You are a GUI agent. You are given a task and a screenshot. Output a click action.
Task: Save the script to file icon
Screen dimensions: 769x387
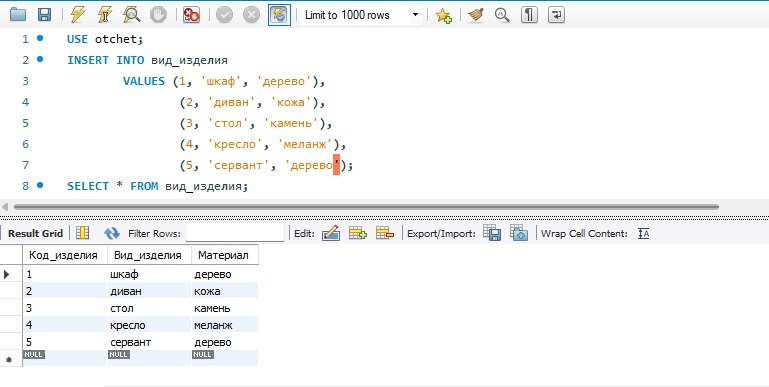45,15
